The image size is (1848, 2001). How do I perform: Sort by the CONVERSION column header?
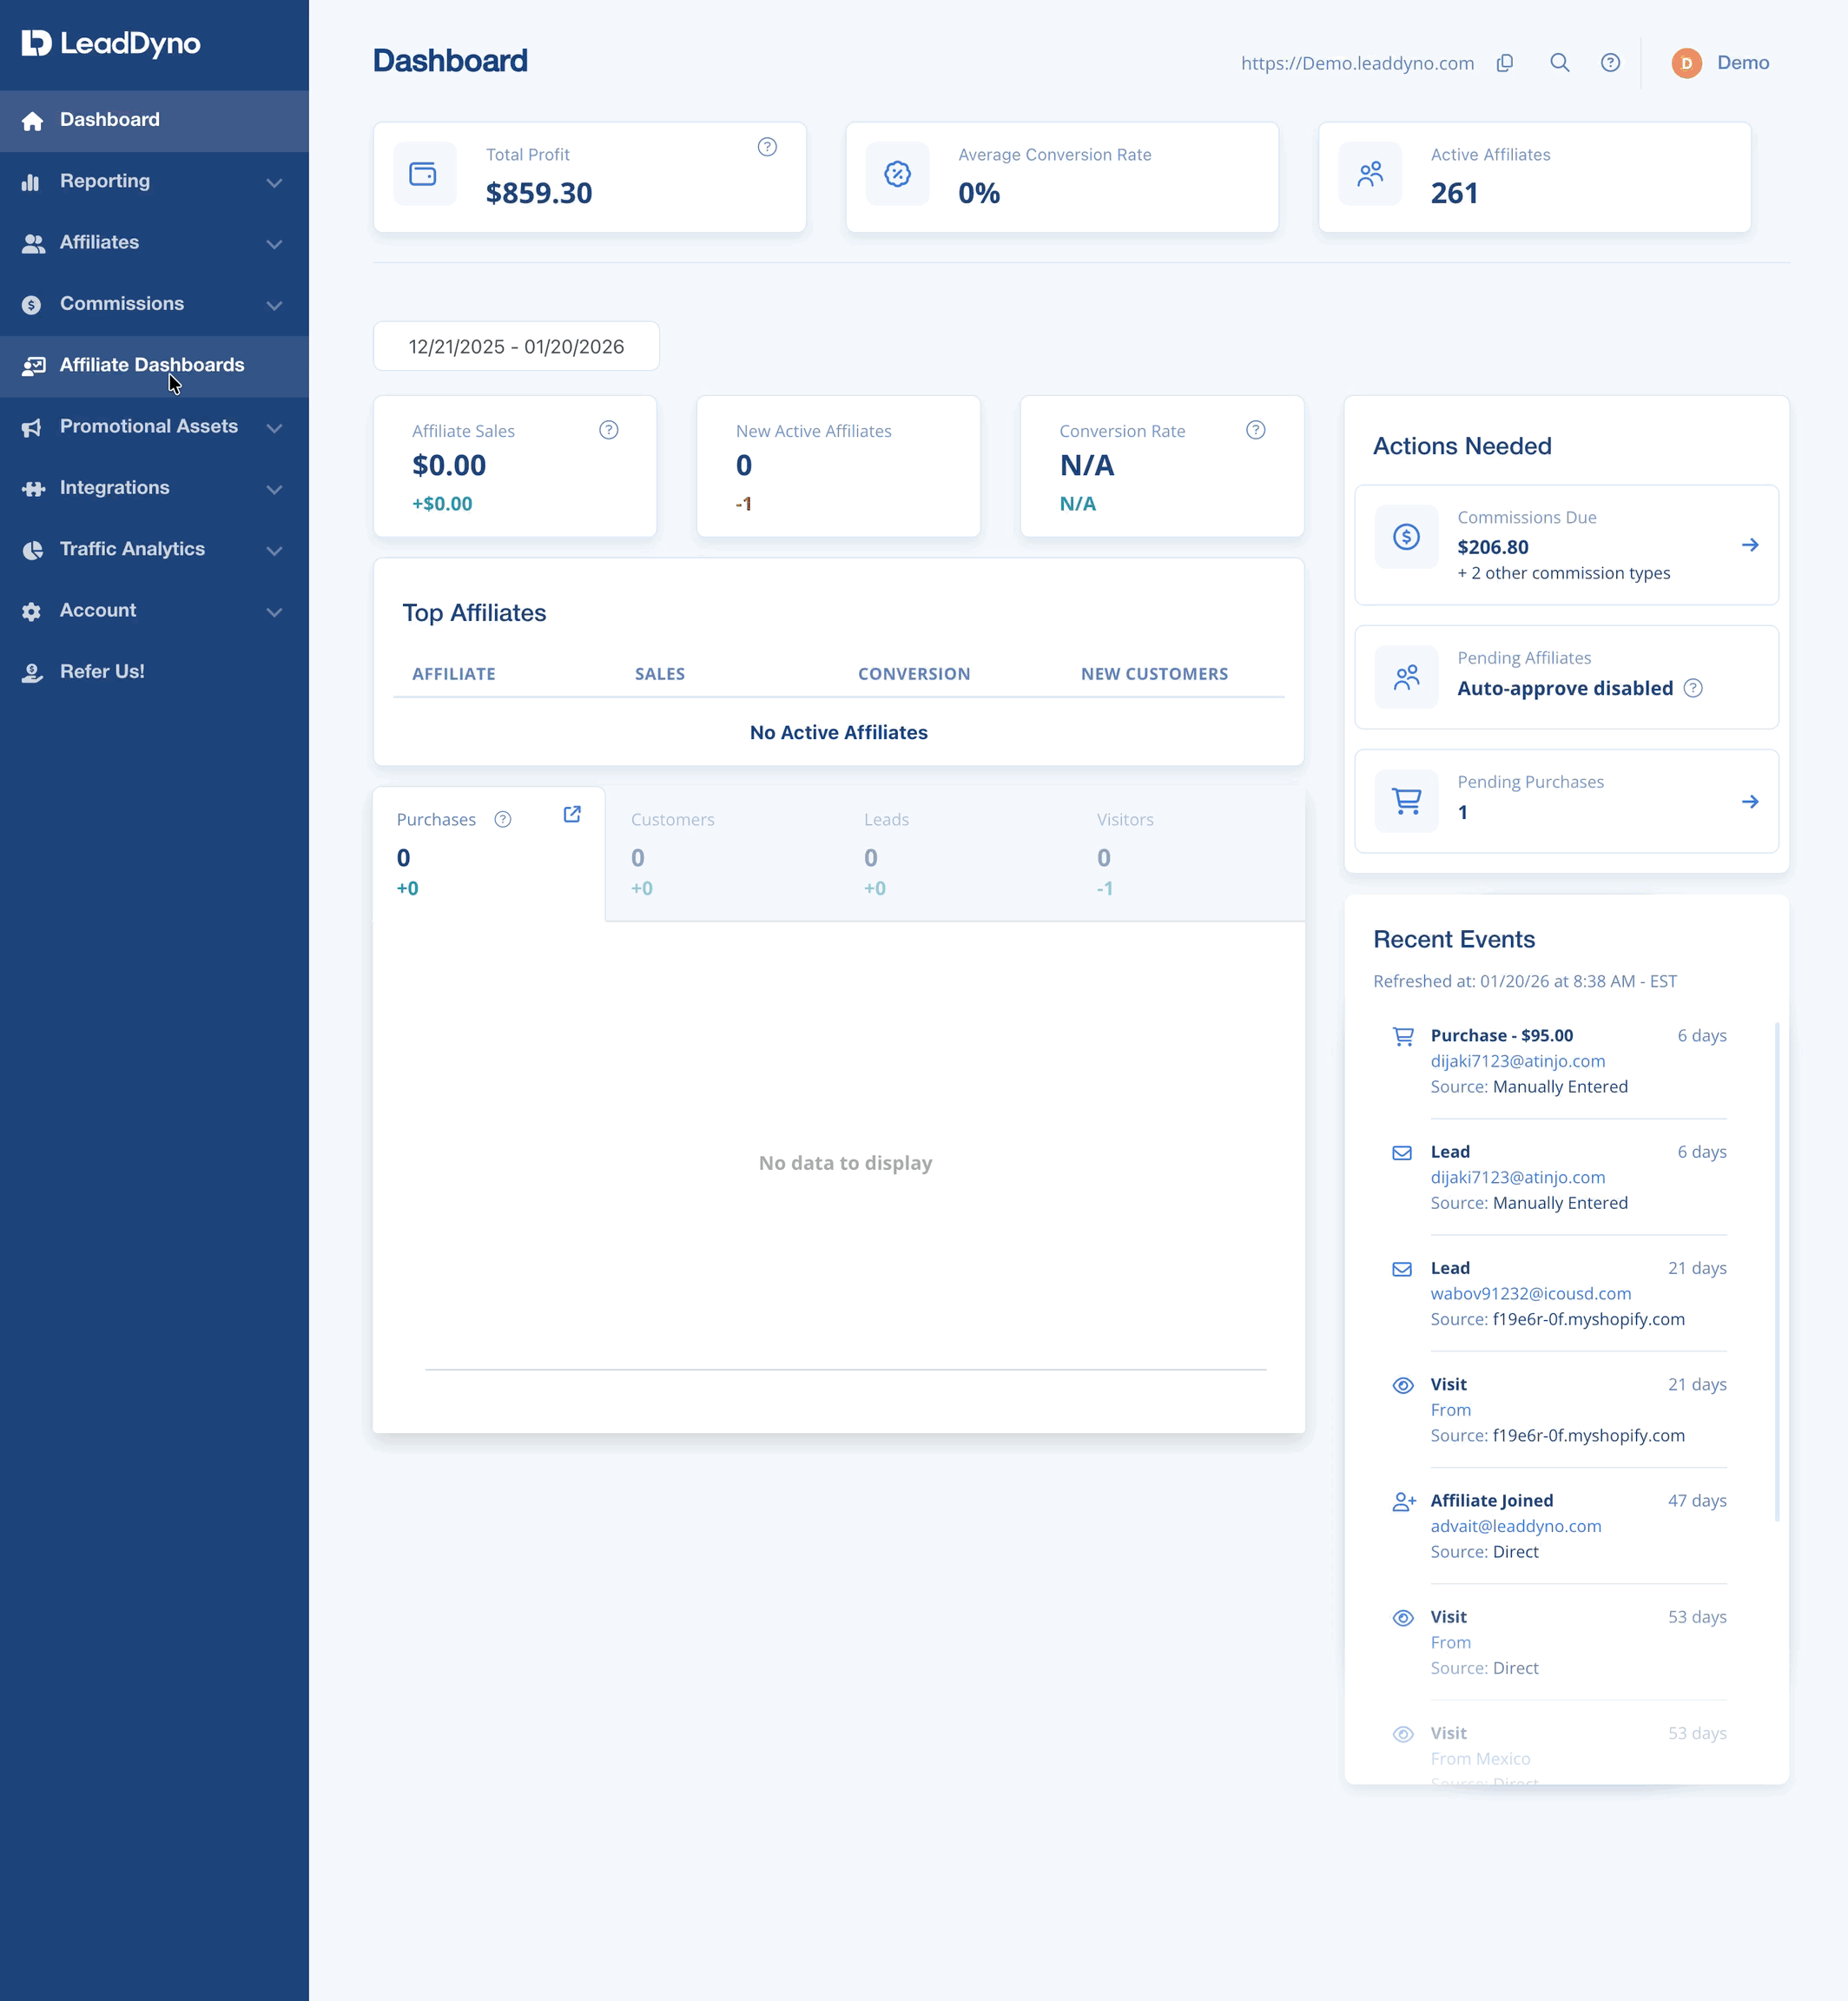913,674
